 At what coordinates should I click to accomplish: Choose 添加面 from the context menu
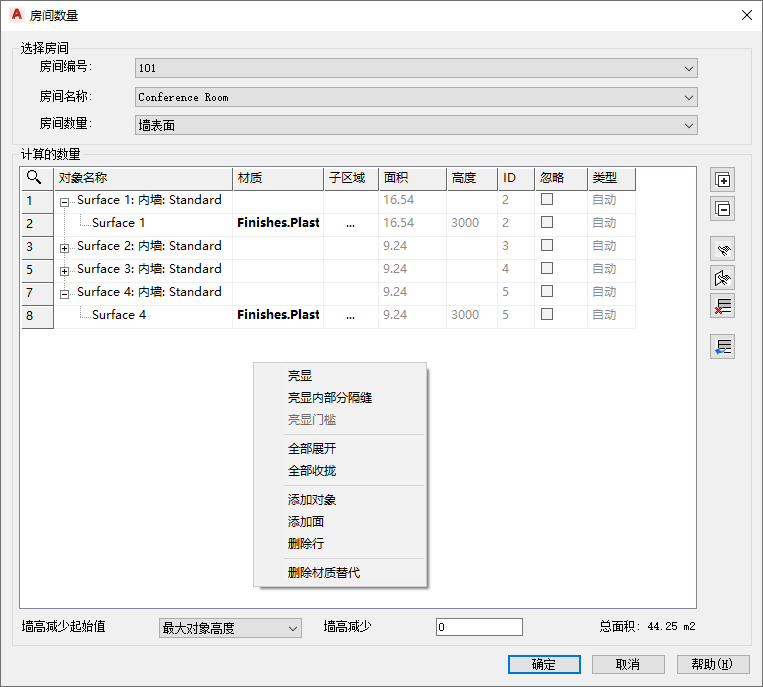point(340,522)
